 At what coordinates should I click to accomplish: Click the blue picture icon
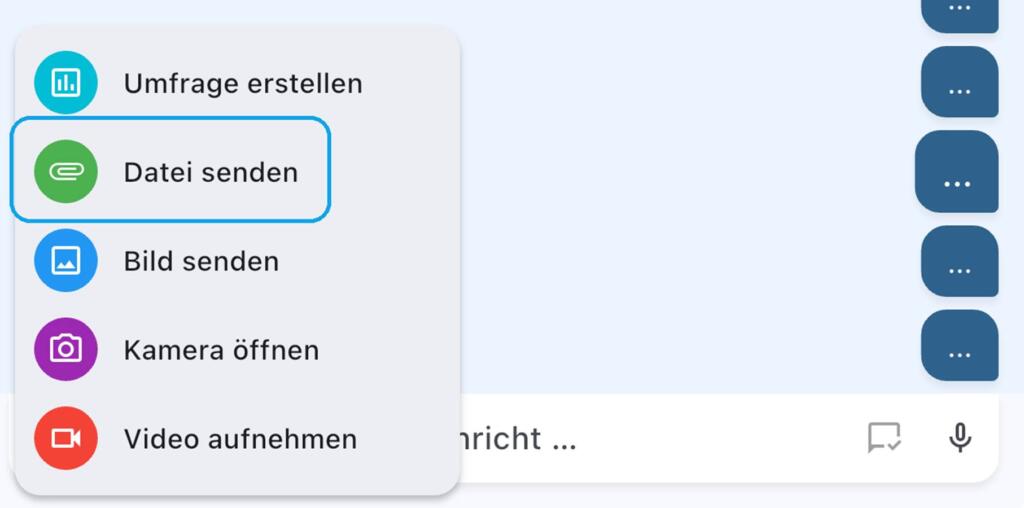point(66,261)
